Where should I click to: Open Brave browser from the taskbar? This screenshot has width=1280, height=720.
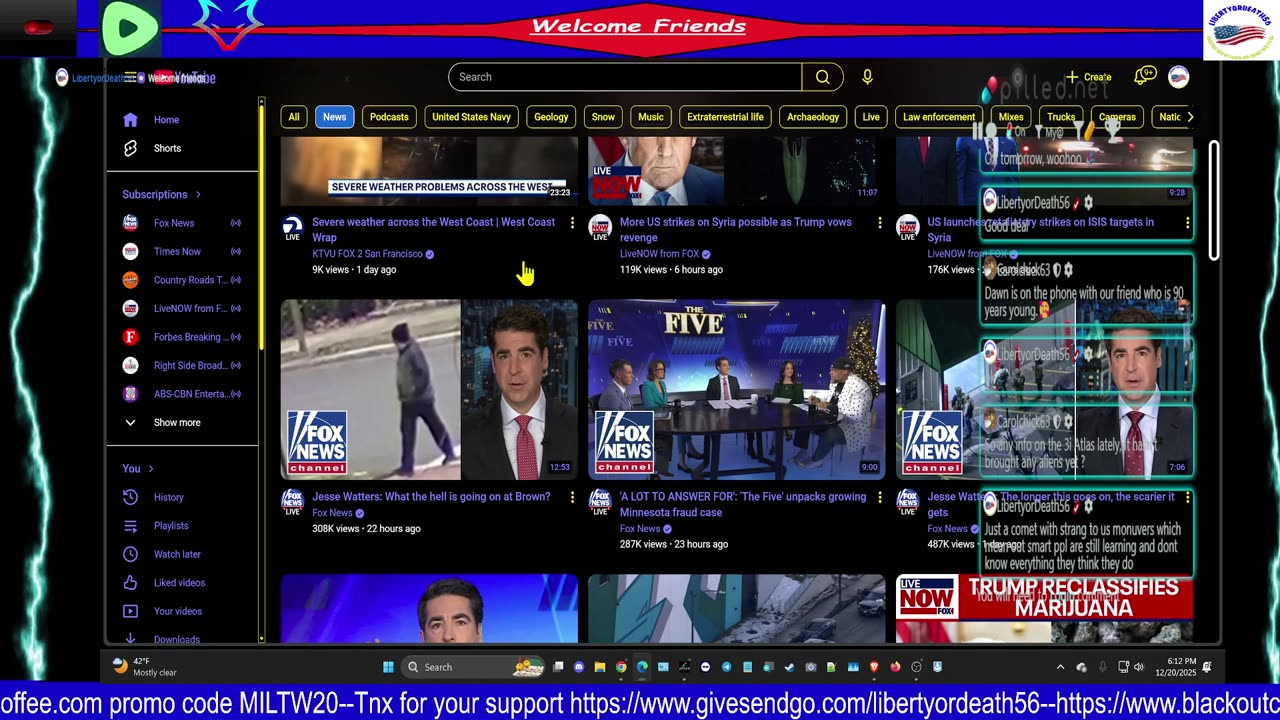coord(874,667)
